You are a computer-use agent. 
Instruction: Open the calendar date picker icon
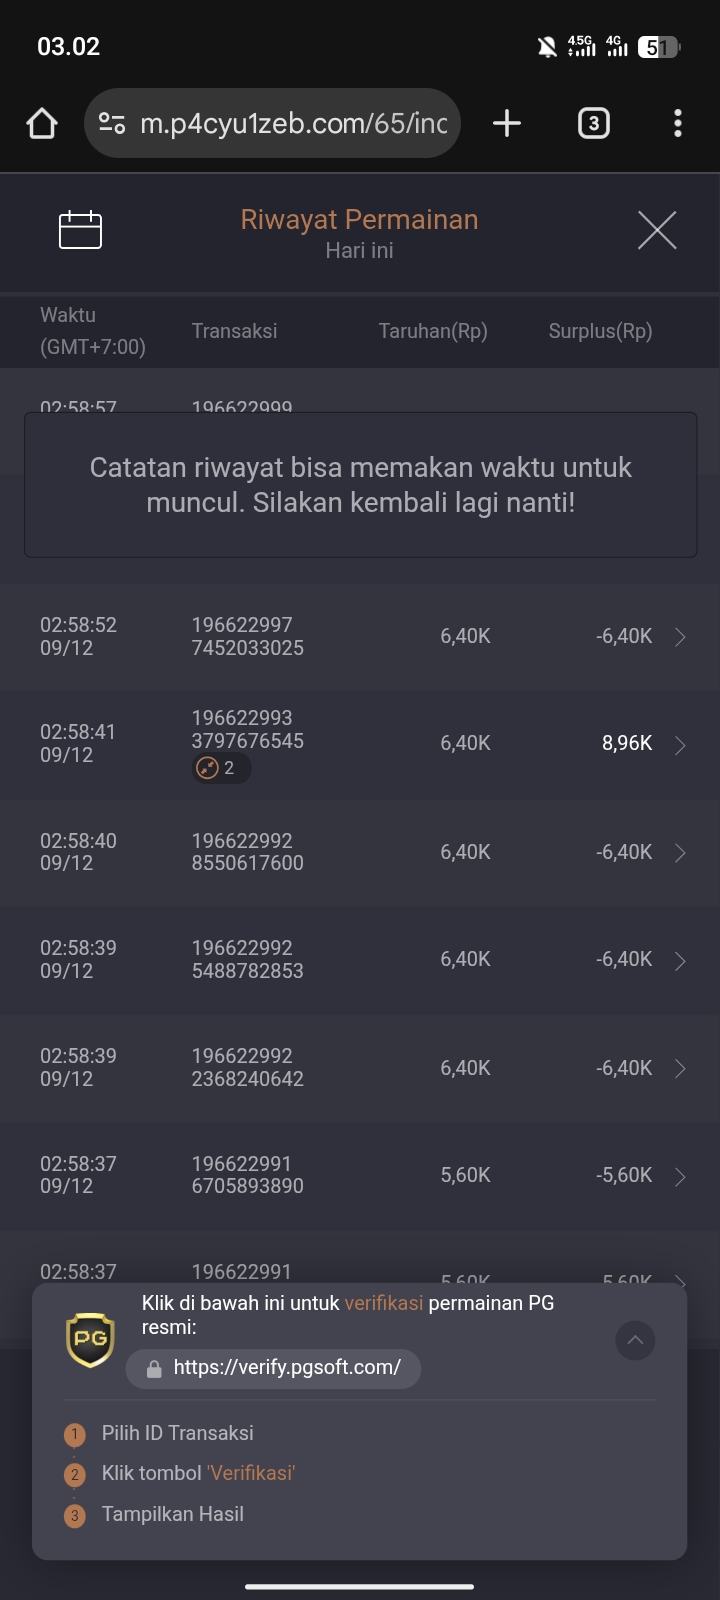click(80, 230)
